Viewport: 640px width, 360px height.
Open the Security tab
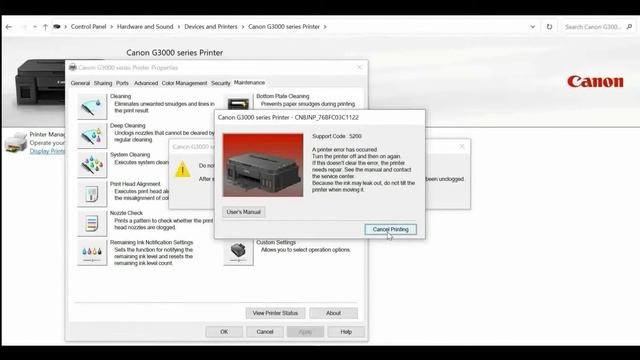tap(220, 83)
